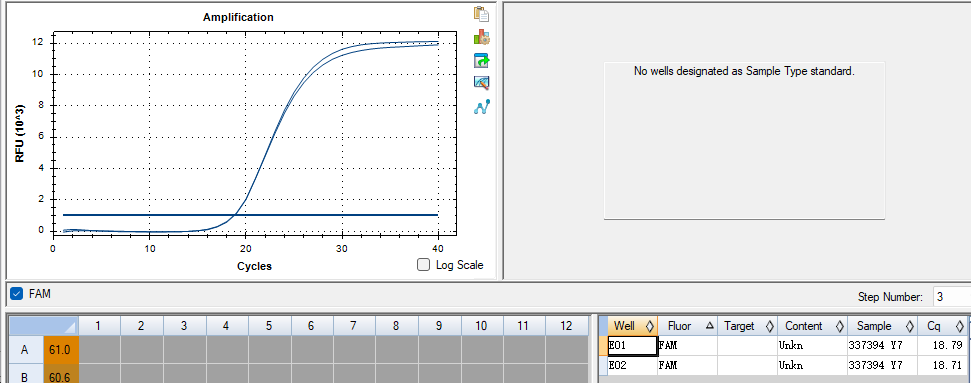Open the trace style editor icon with pencil
Image resolution: width=971 pixels, height=383 pixels.
(481, 83)
